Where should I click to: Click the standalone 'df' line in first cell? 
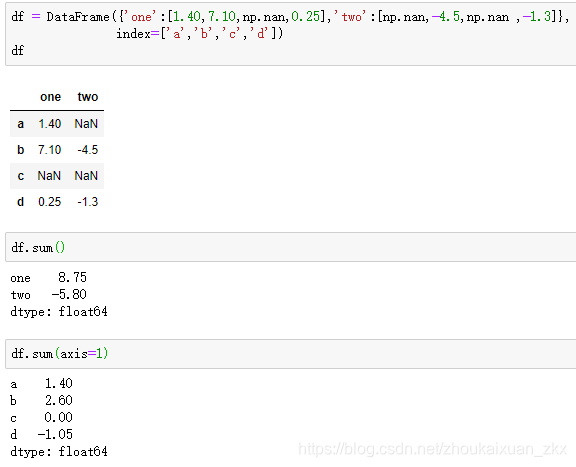tap(18, 50)
